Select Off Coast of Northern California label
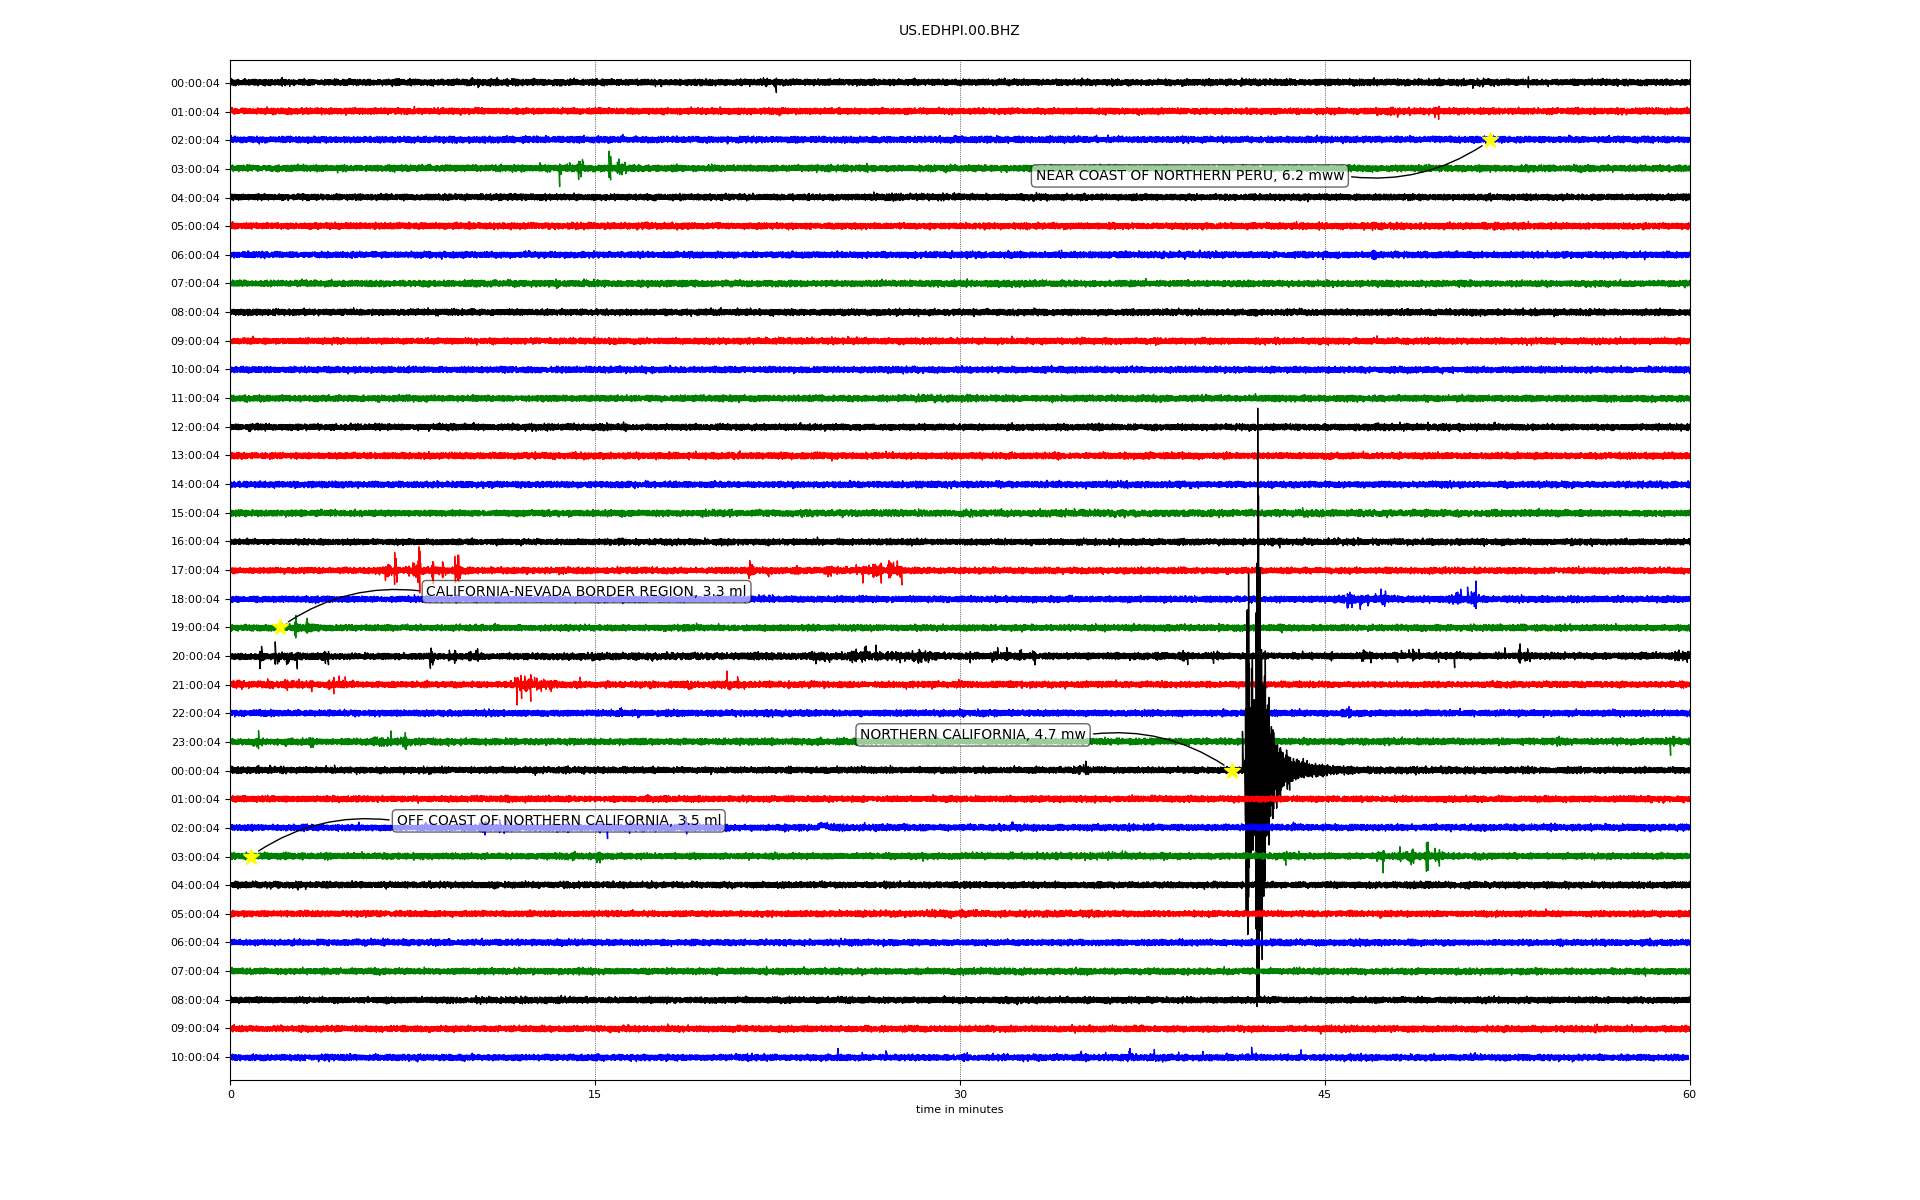 click(558, 821)
